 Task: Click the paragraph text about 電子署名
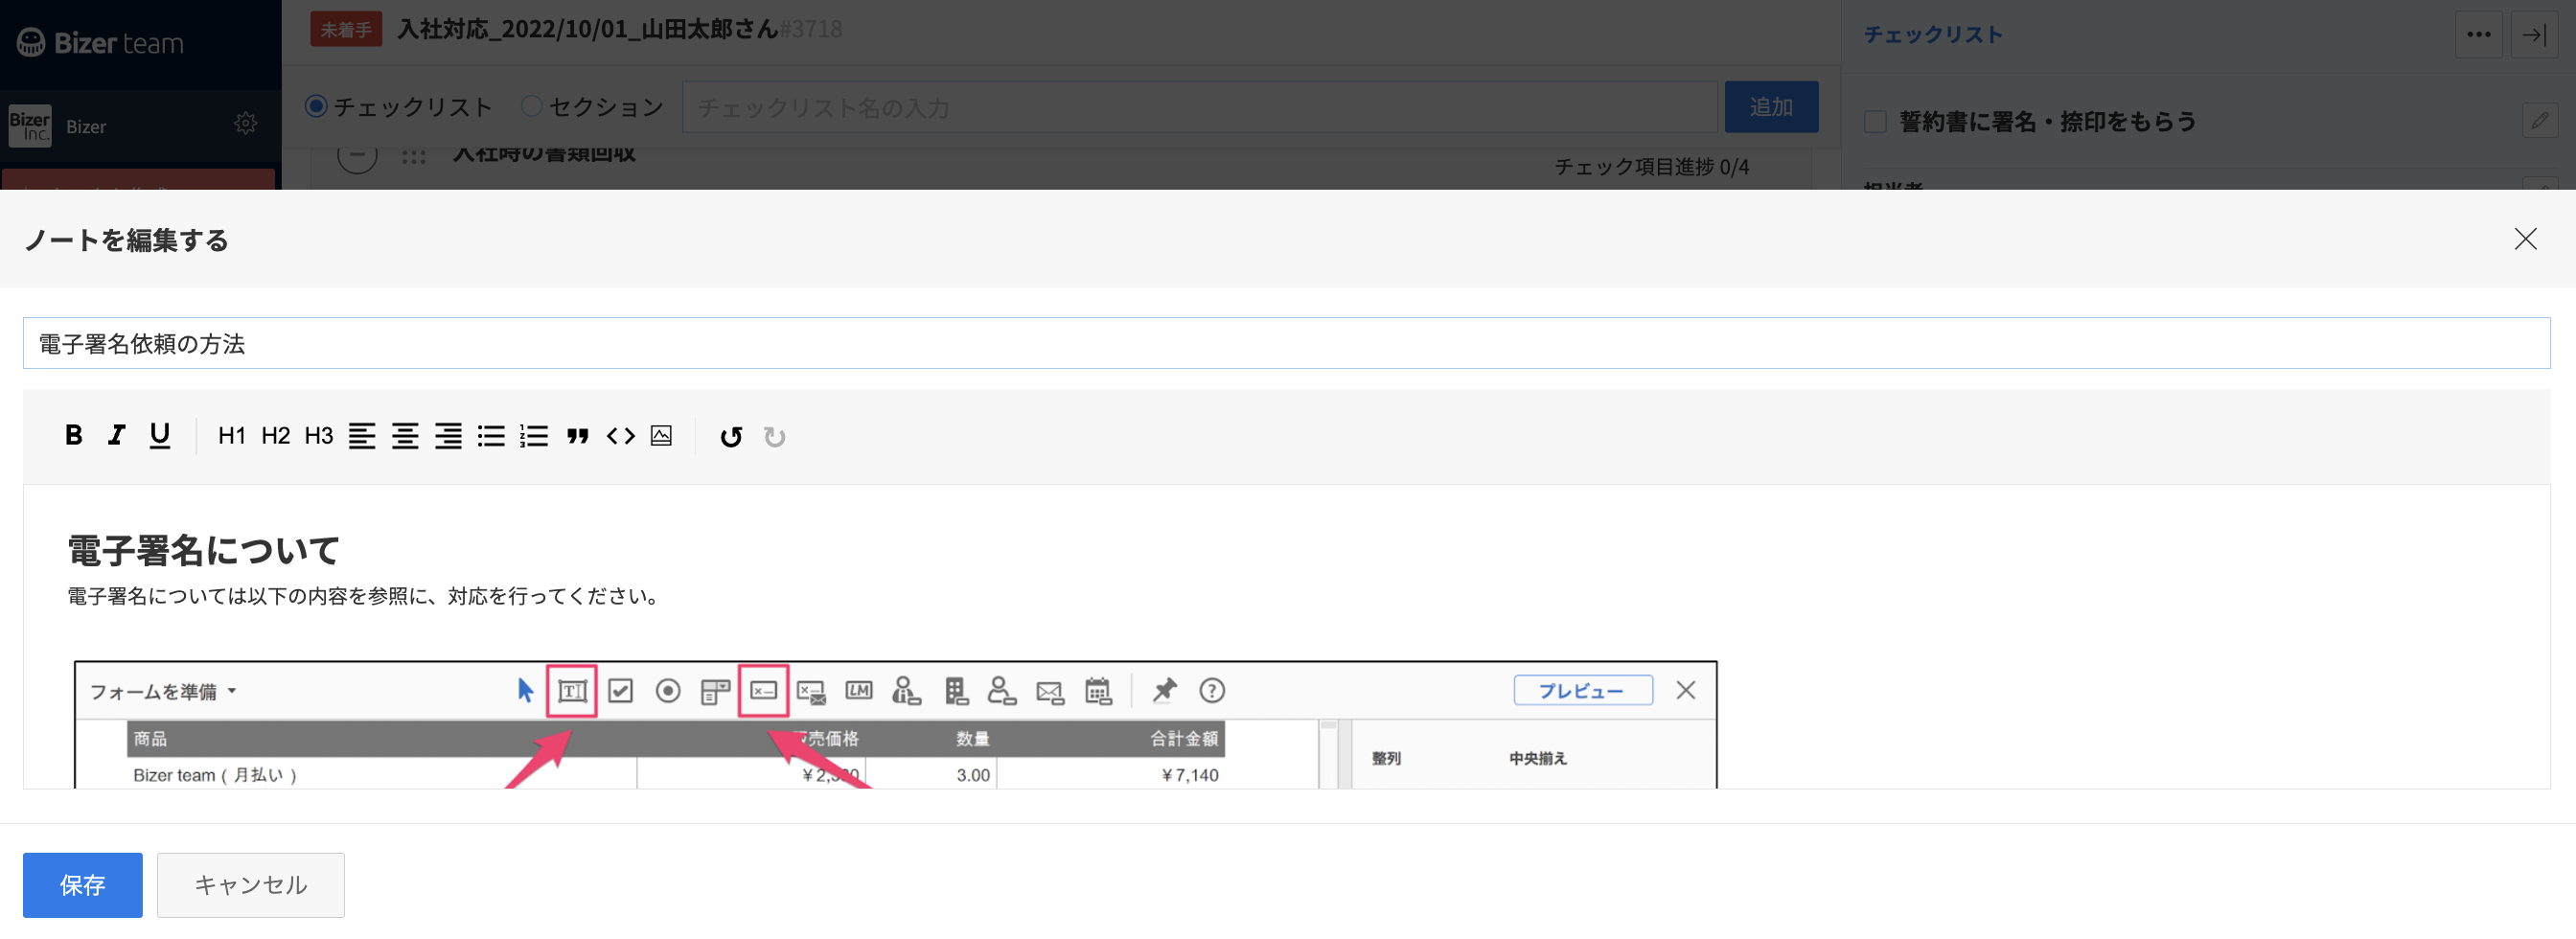[x=364, y=597]
